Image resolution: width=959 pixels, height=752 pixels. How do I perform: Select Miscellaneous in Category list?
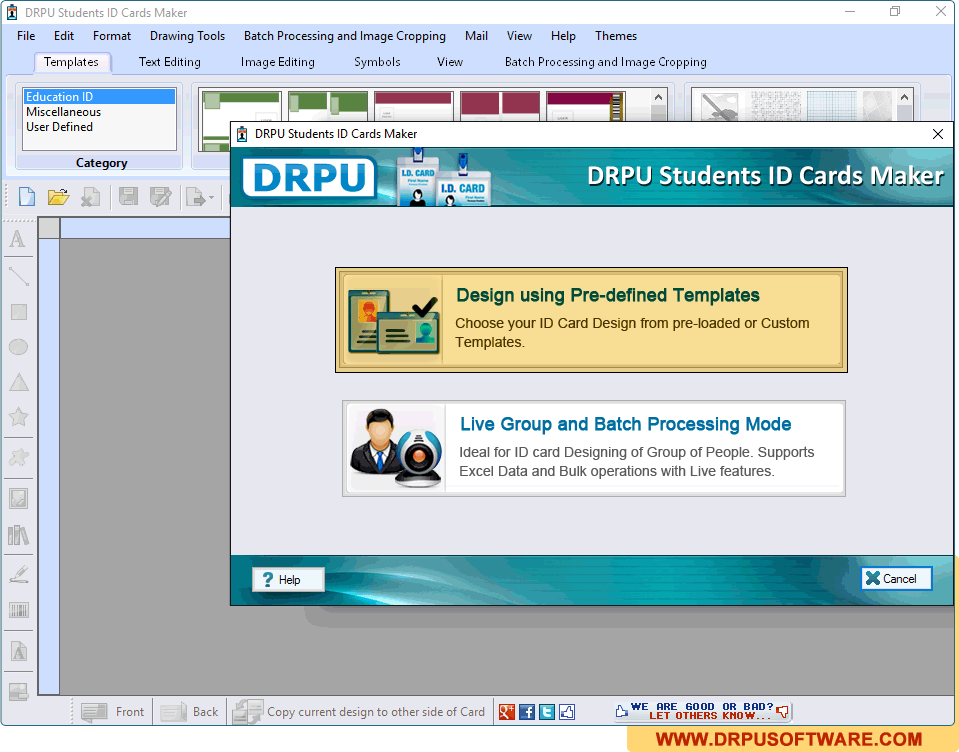tap(99, 112)
